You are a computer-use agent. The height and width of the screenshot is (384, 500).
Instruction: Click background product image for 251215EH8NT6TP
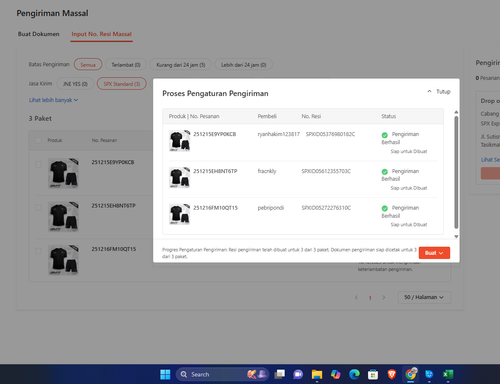(x=63, y=217)
